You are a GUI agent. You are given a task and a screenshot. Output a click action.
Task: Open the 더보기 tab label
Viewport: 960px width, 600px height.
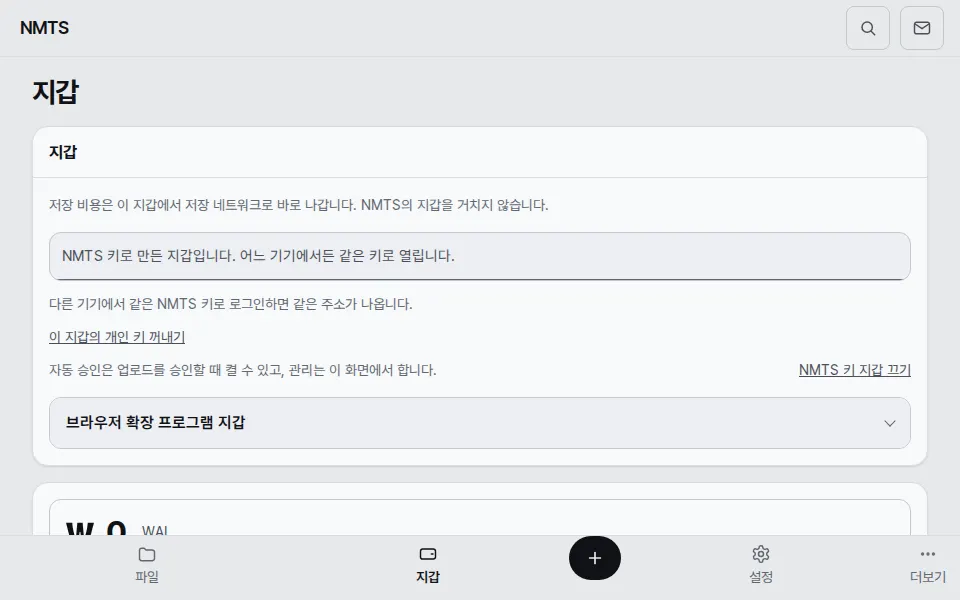coord(928,577)
